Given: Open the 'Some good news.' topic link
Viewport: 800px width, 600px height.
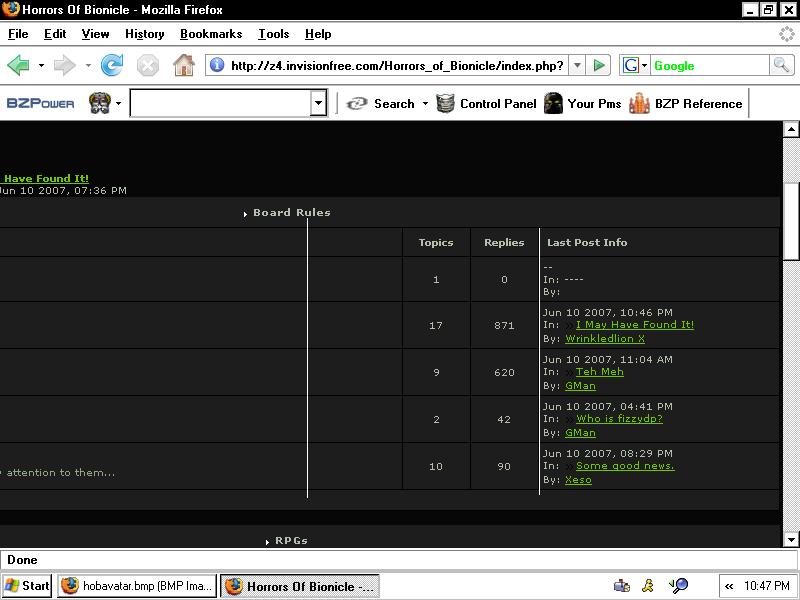Looking at the screenshot, I should click(625, 465).
